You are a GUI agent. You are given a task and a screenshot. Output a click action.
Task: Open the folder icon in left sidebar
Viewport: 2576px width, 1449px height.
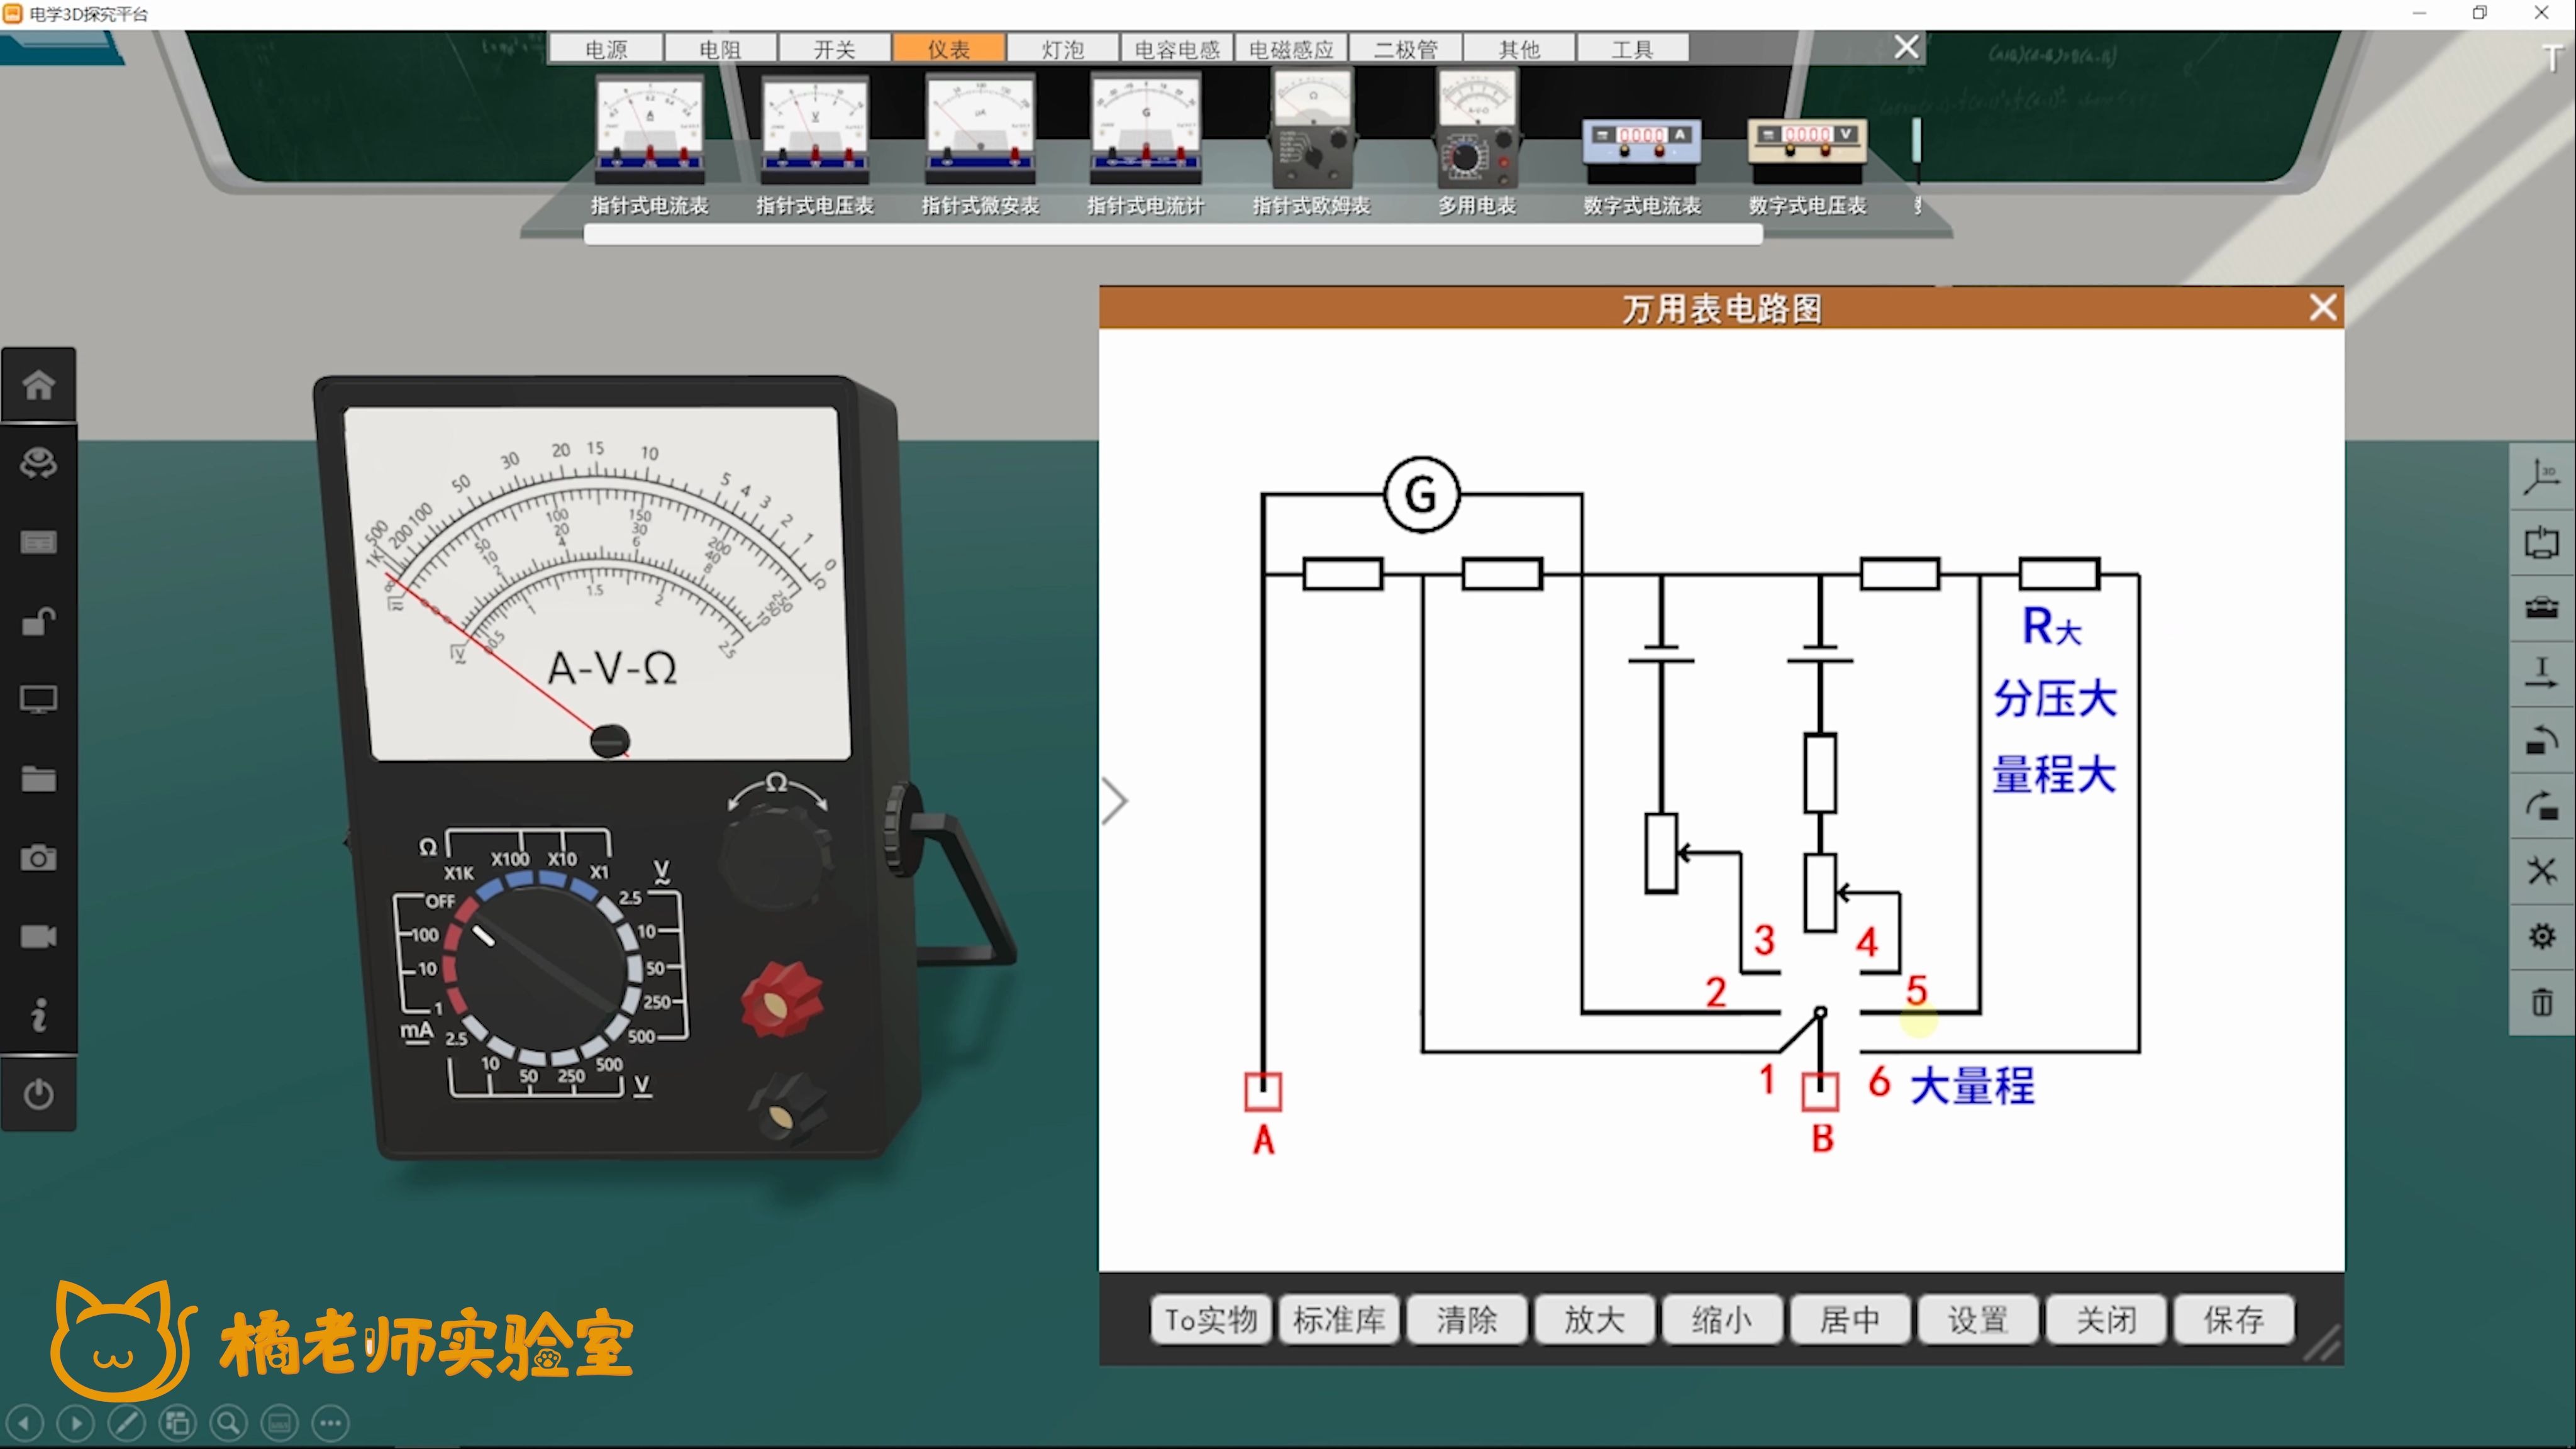(x=38, y=779)
